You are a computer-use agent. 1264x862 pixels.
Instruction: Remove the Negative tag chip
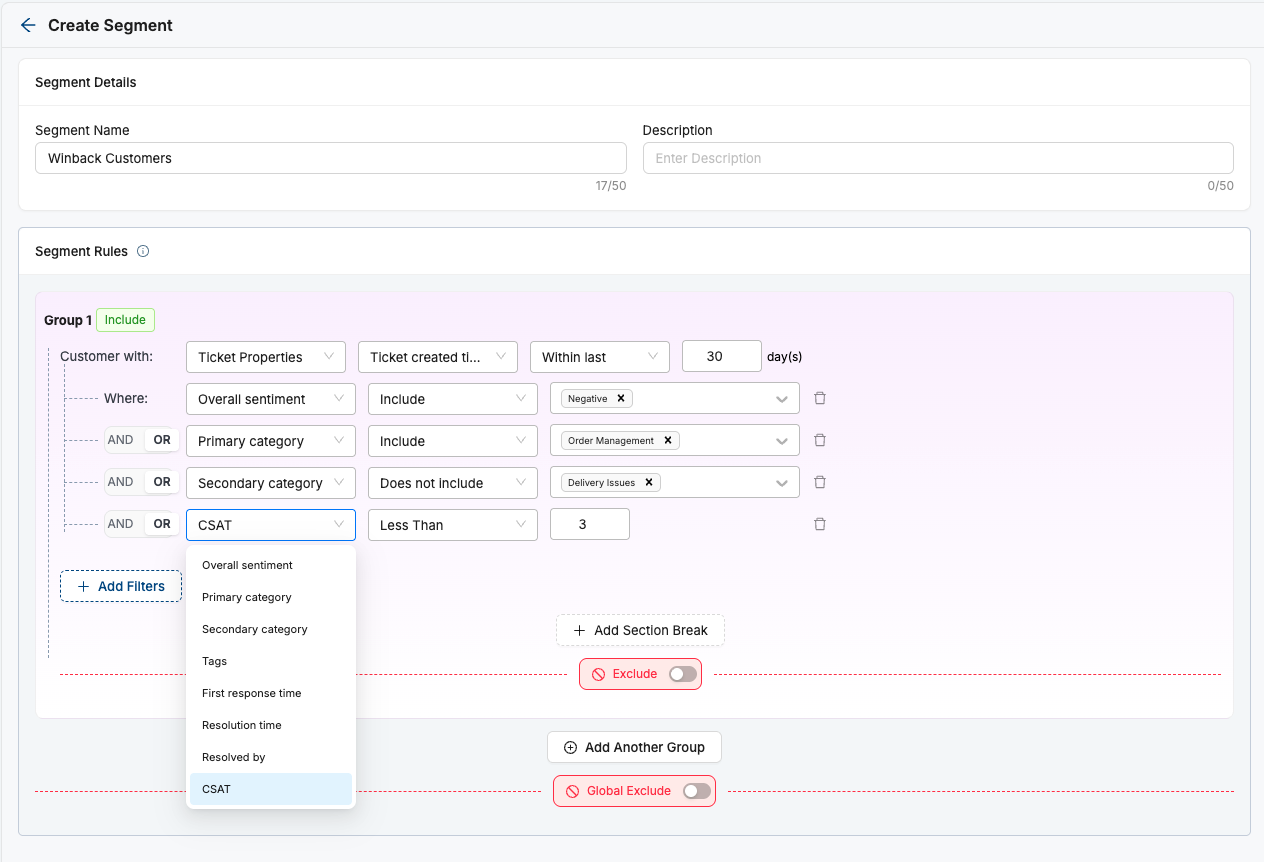pyautogui.click(x=621, y=398)
